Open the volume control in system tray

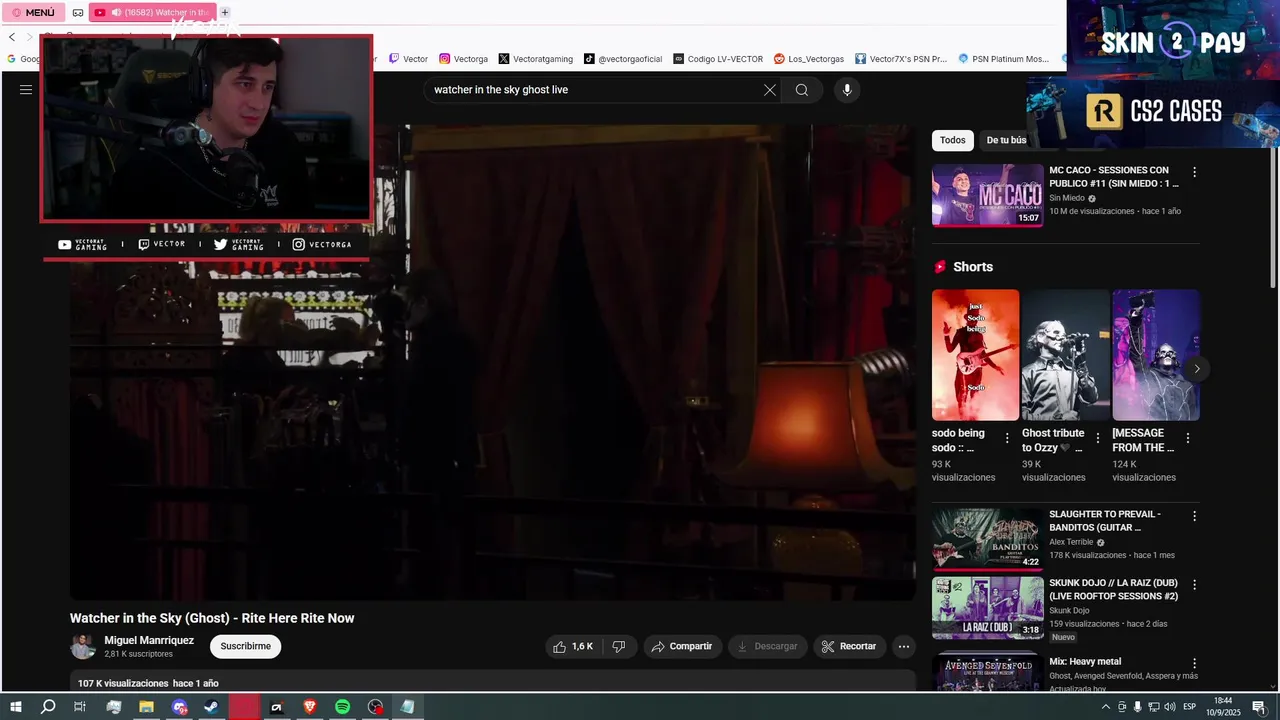(1169, 707)
